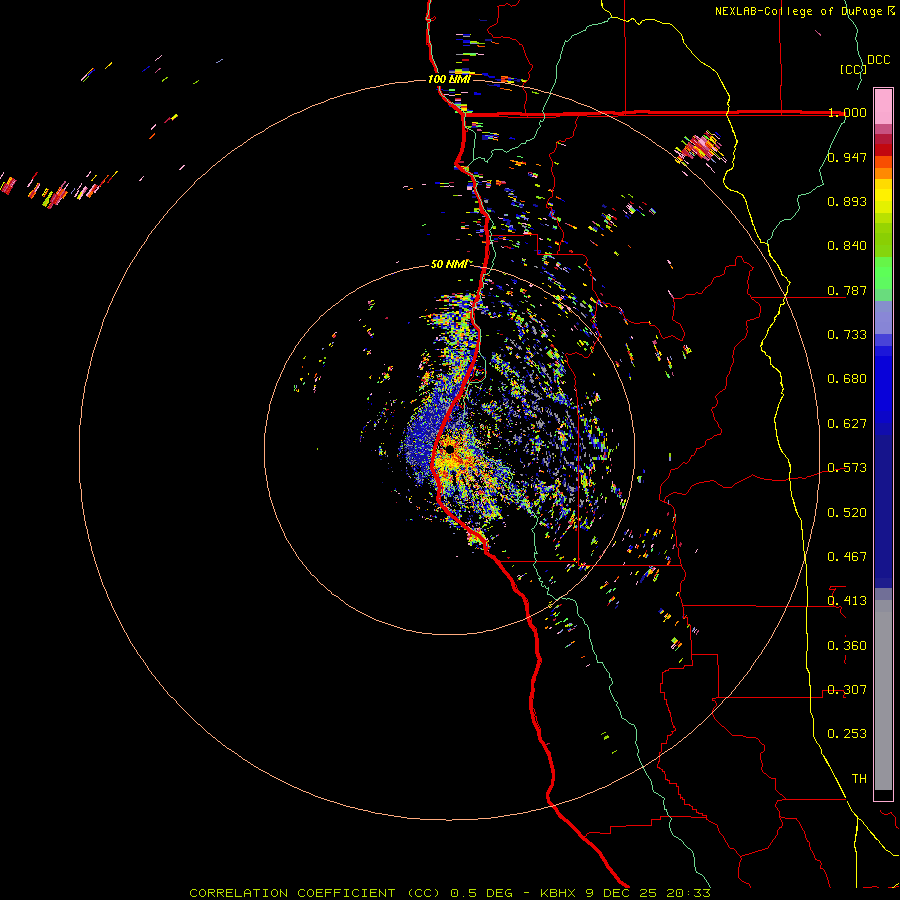Click the TH threshold label on the scale
The height and width of the screenshot is (900, 900).
coord(859,779)
